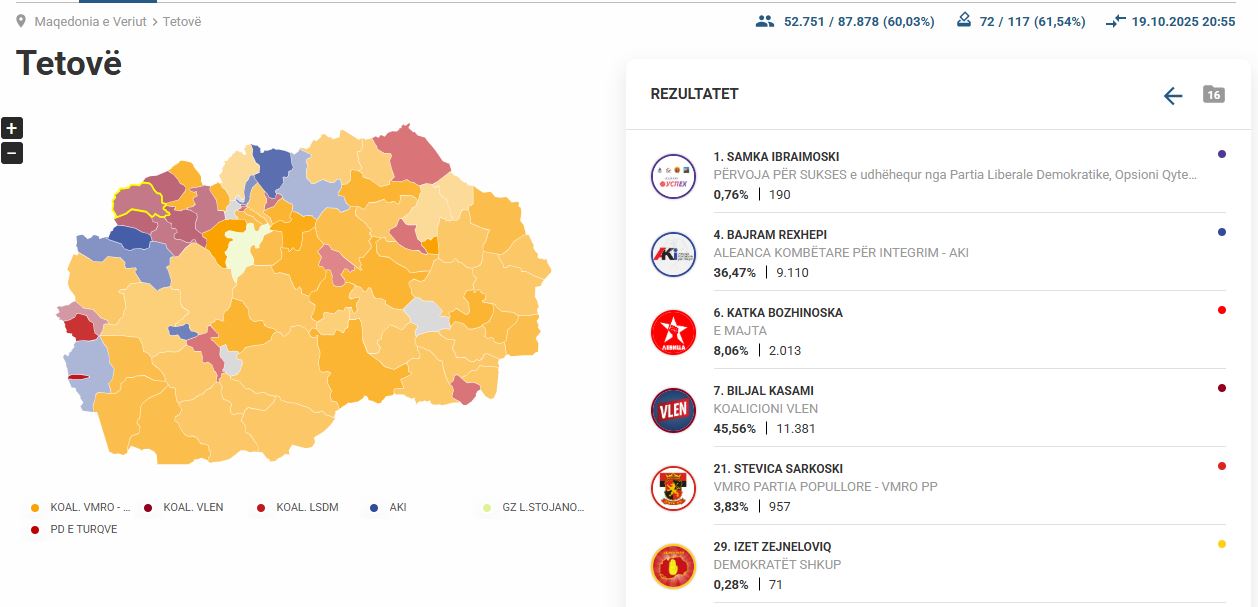
Task: Click the voter turnout people icon
Action: [765, 21]
